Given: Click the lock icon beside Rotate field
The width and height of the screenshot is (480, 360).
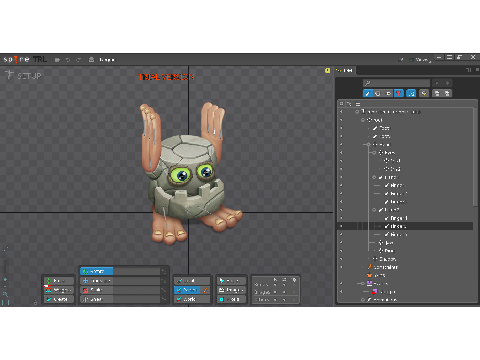Looking at the screenshot, I should point(163,272).
